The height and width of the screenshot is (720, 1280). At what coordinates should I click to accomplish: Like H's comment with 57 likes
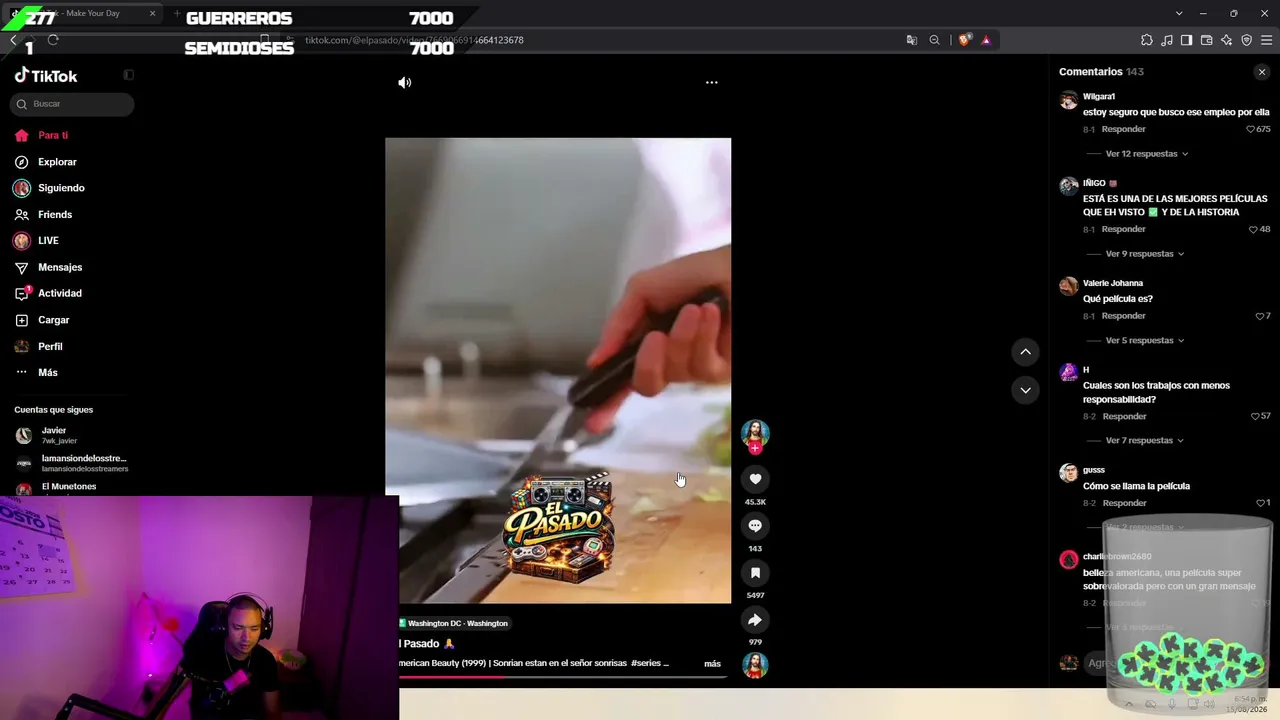pyautogui.click(x=1255, y=416)
